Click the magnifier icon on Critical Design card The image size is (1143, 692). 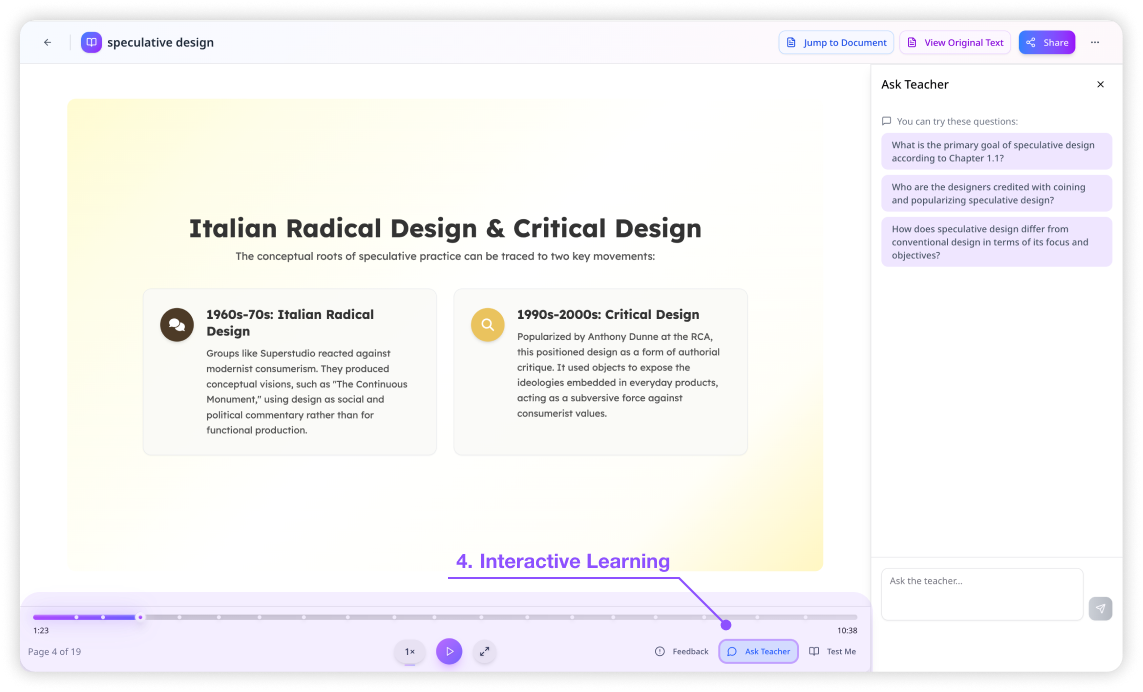coord(487,325)
